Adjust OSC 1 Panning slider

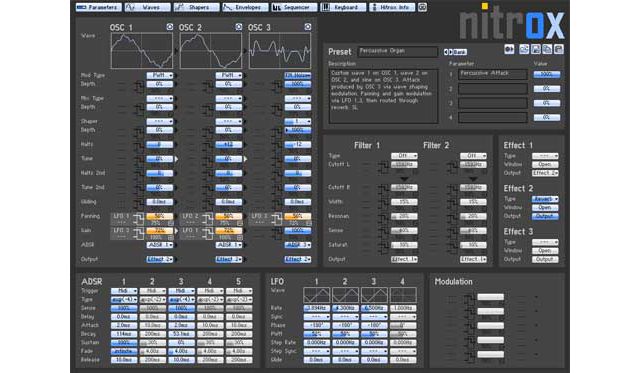pos(160,216)
